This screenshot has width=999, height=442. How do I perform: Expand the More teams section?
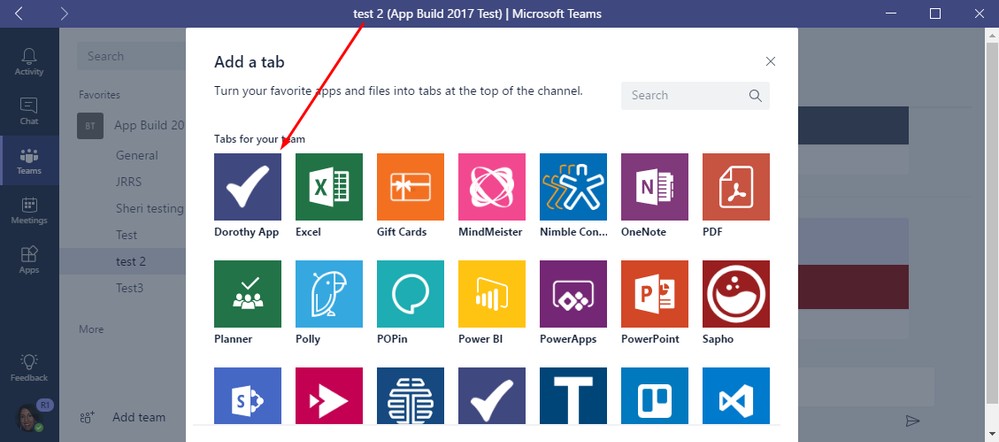click(91, 329)
